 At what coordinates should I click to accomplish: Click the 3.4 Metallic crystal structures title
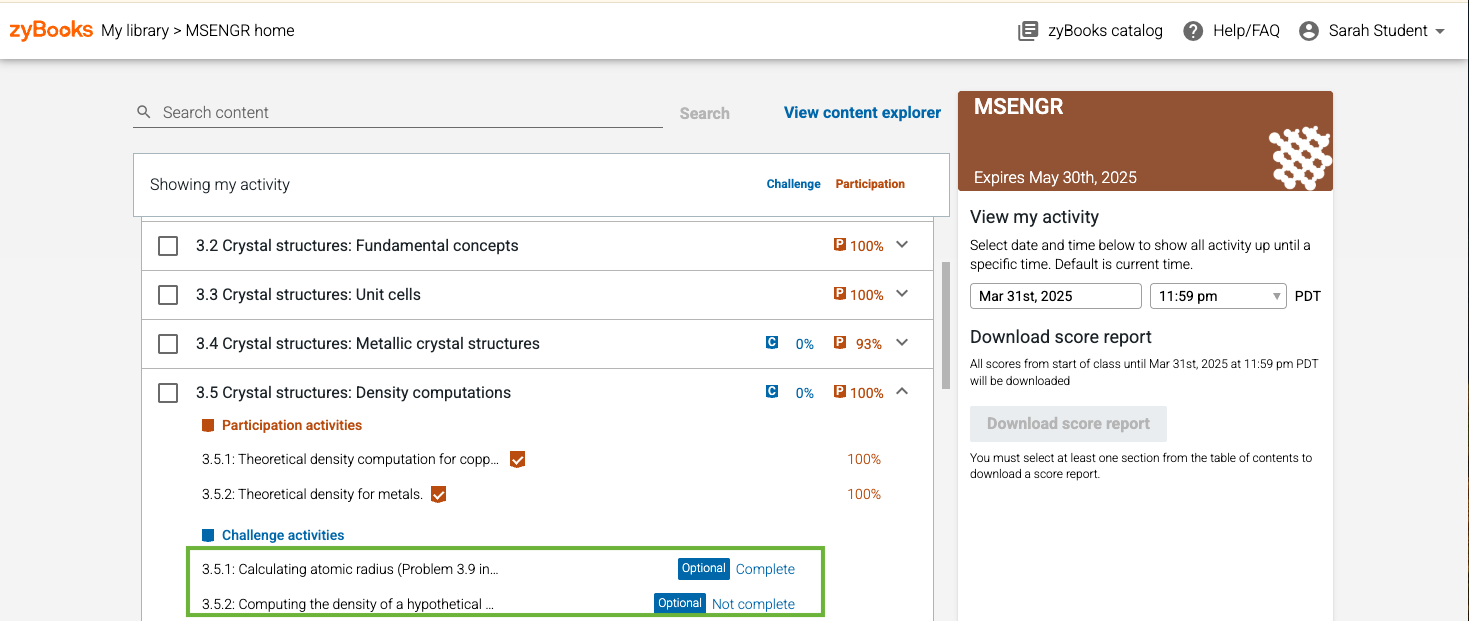[368, 343]
